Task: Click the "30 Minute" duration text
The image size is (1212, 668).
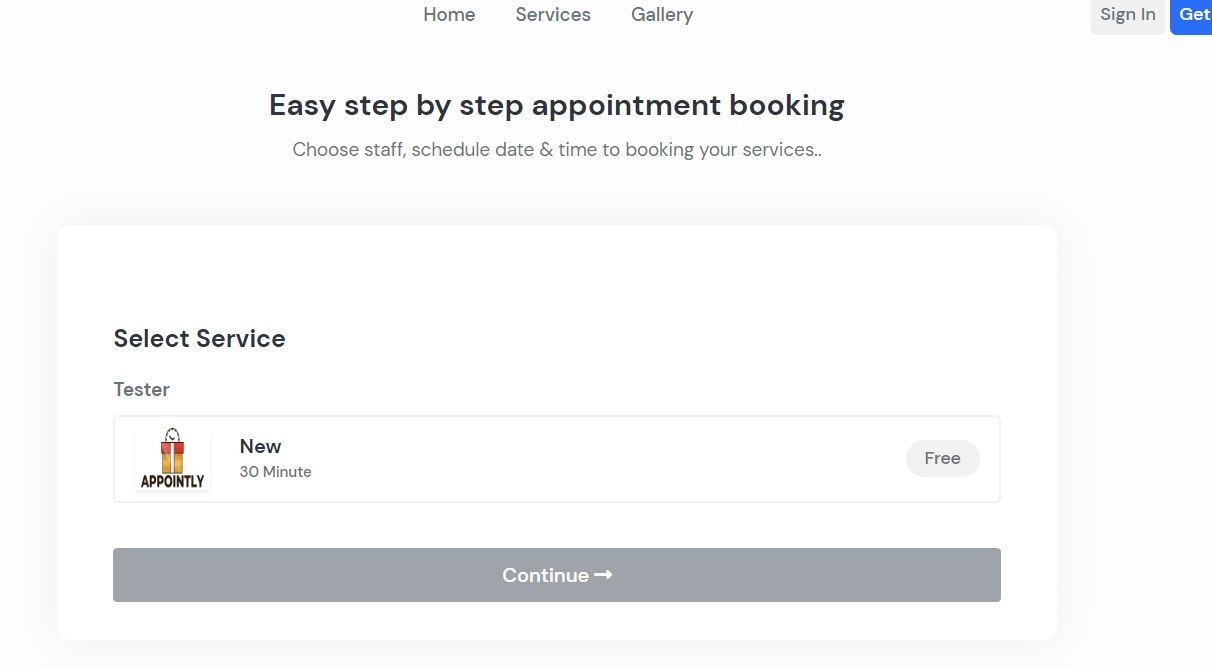Action: (x=275, y=472)
